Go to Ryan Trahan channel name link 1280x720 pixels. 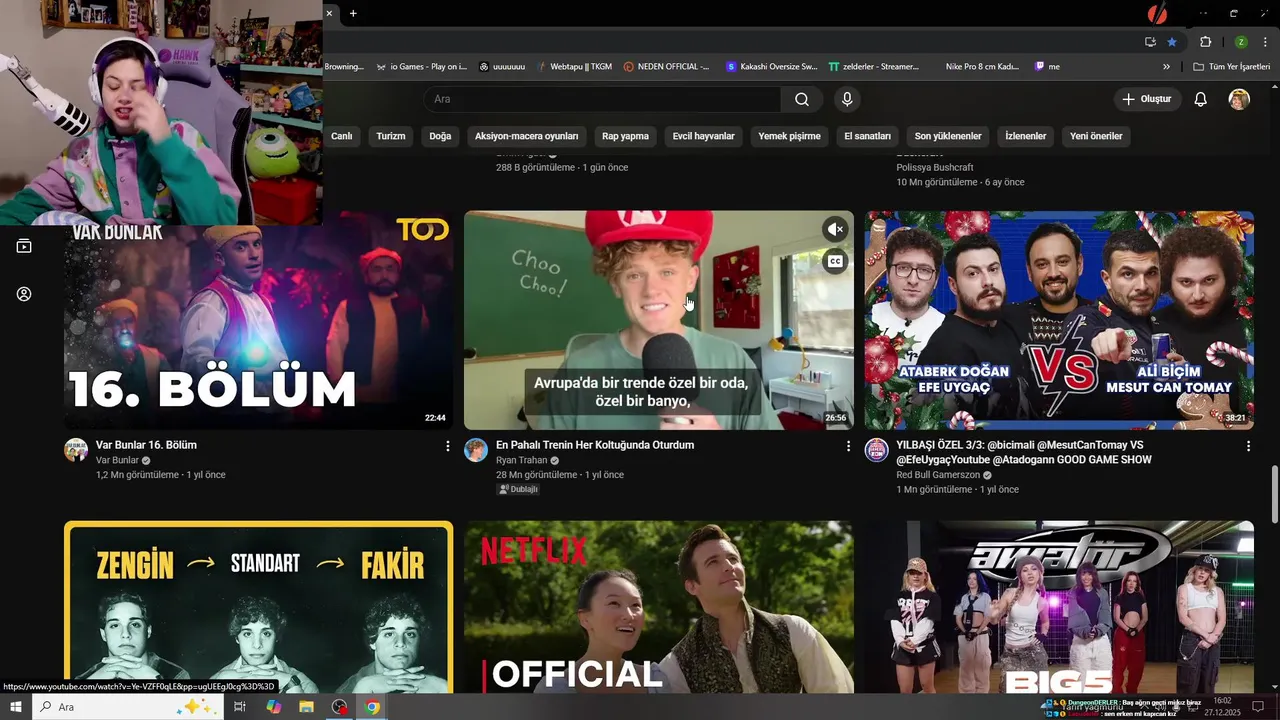pyautogui.click(x=522, y=460)
